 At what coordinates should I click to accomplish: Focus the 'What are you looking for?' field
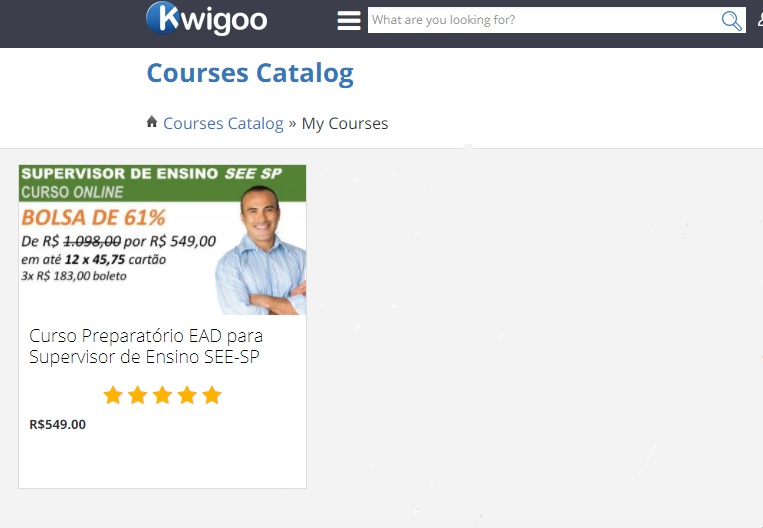coord(544,20)
